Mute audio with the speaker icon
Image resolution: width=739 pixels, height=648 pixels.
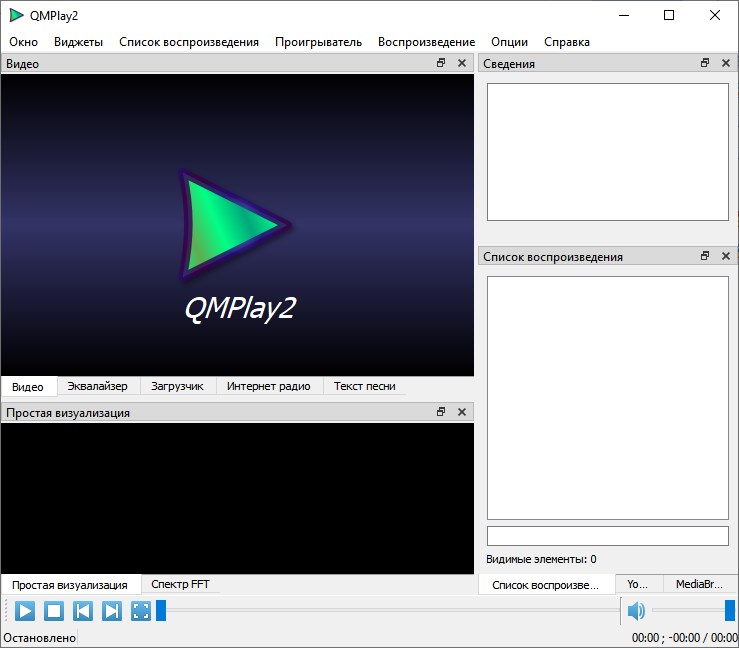pyautogui.click(x=636, y=611)
